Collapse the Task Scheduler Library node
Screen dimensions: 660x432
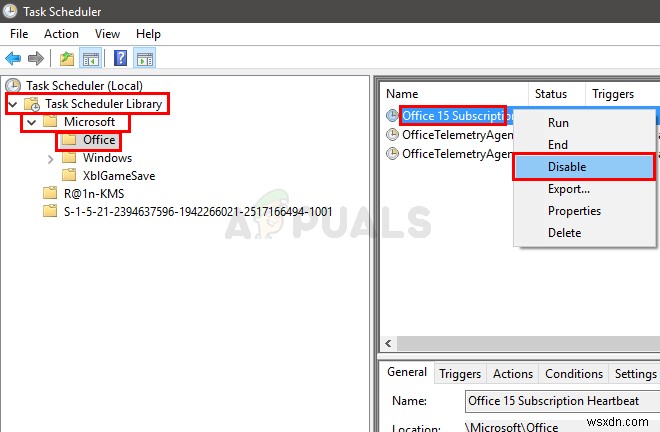(13, 104)
